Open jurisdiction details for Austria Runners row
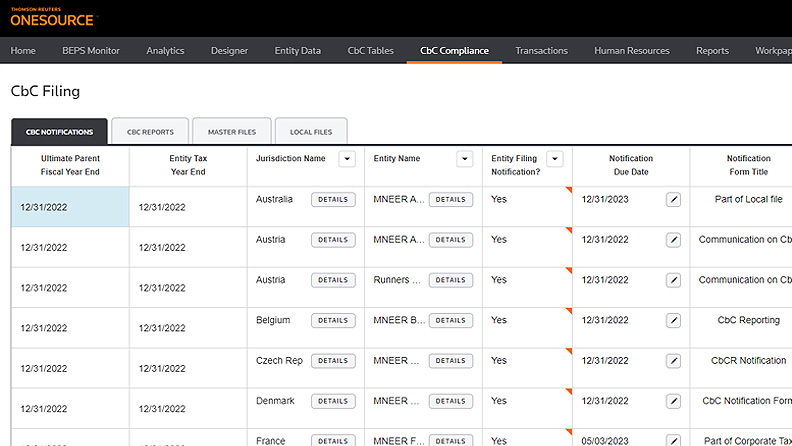 point(333,280)
